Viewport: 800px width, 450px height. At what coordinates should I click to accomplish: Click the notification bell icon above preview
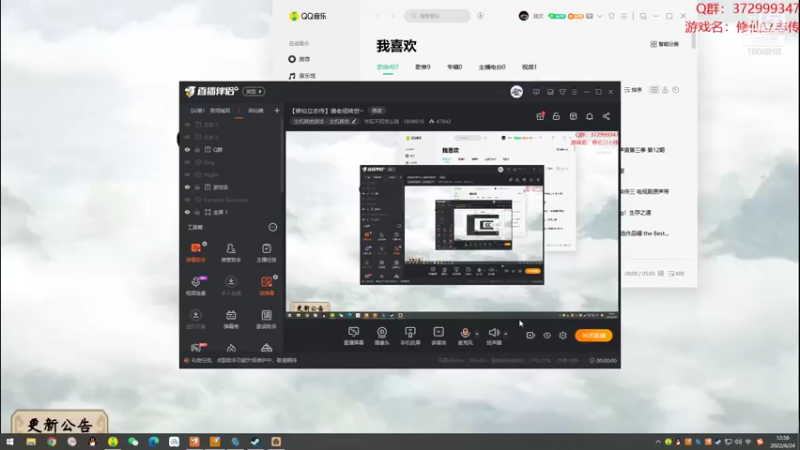tap(589, 116)
